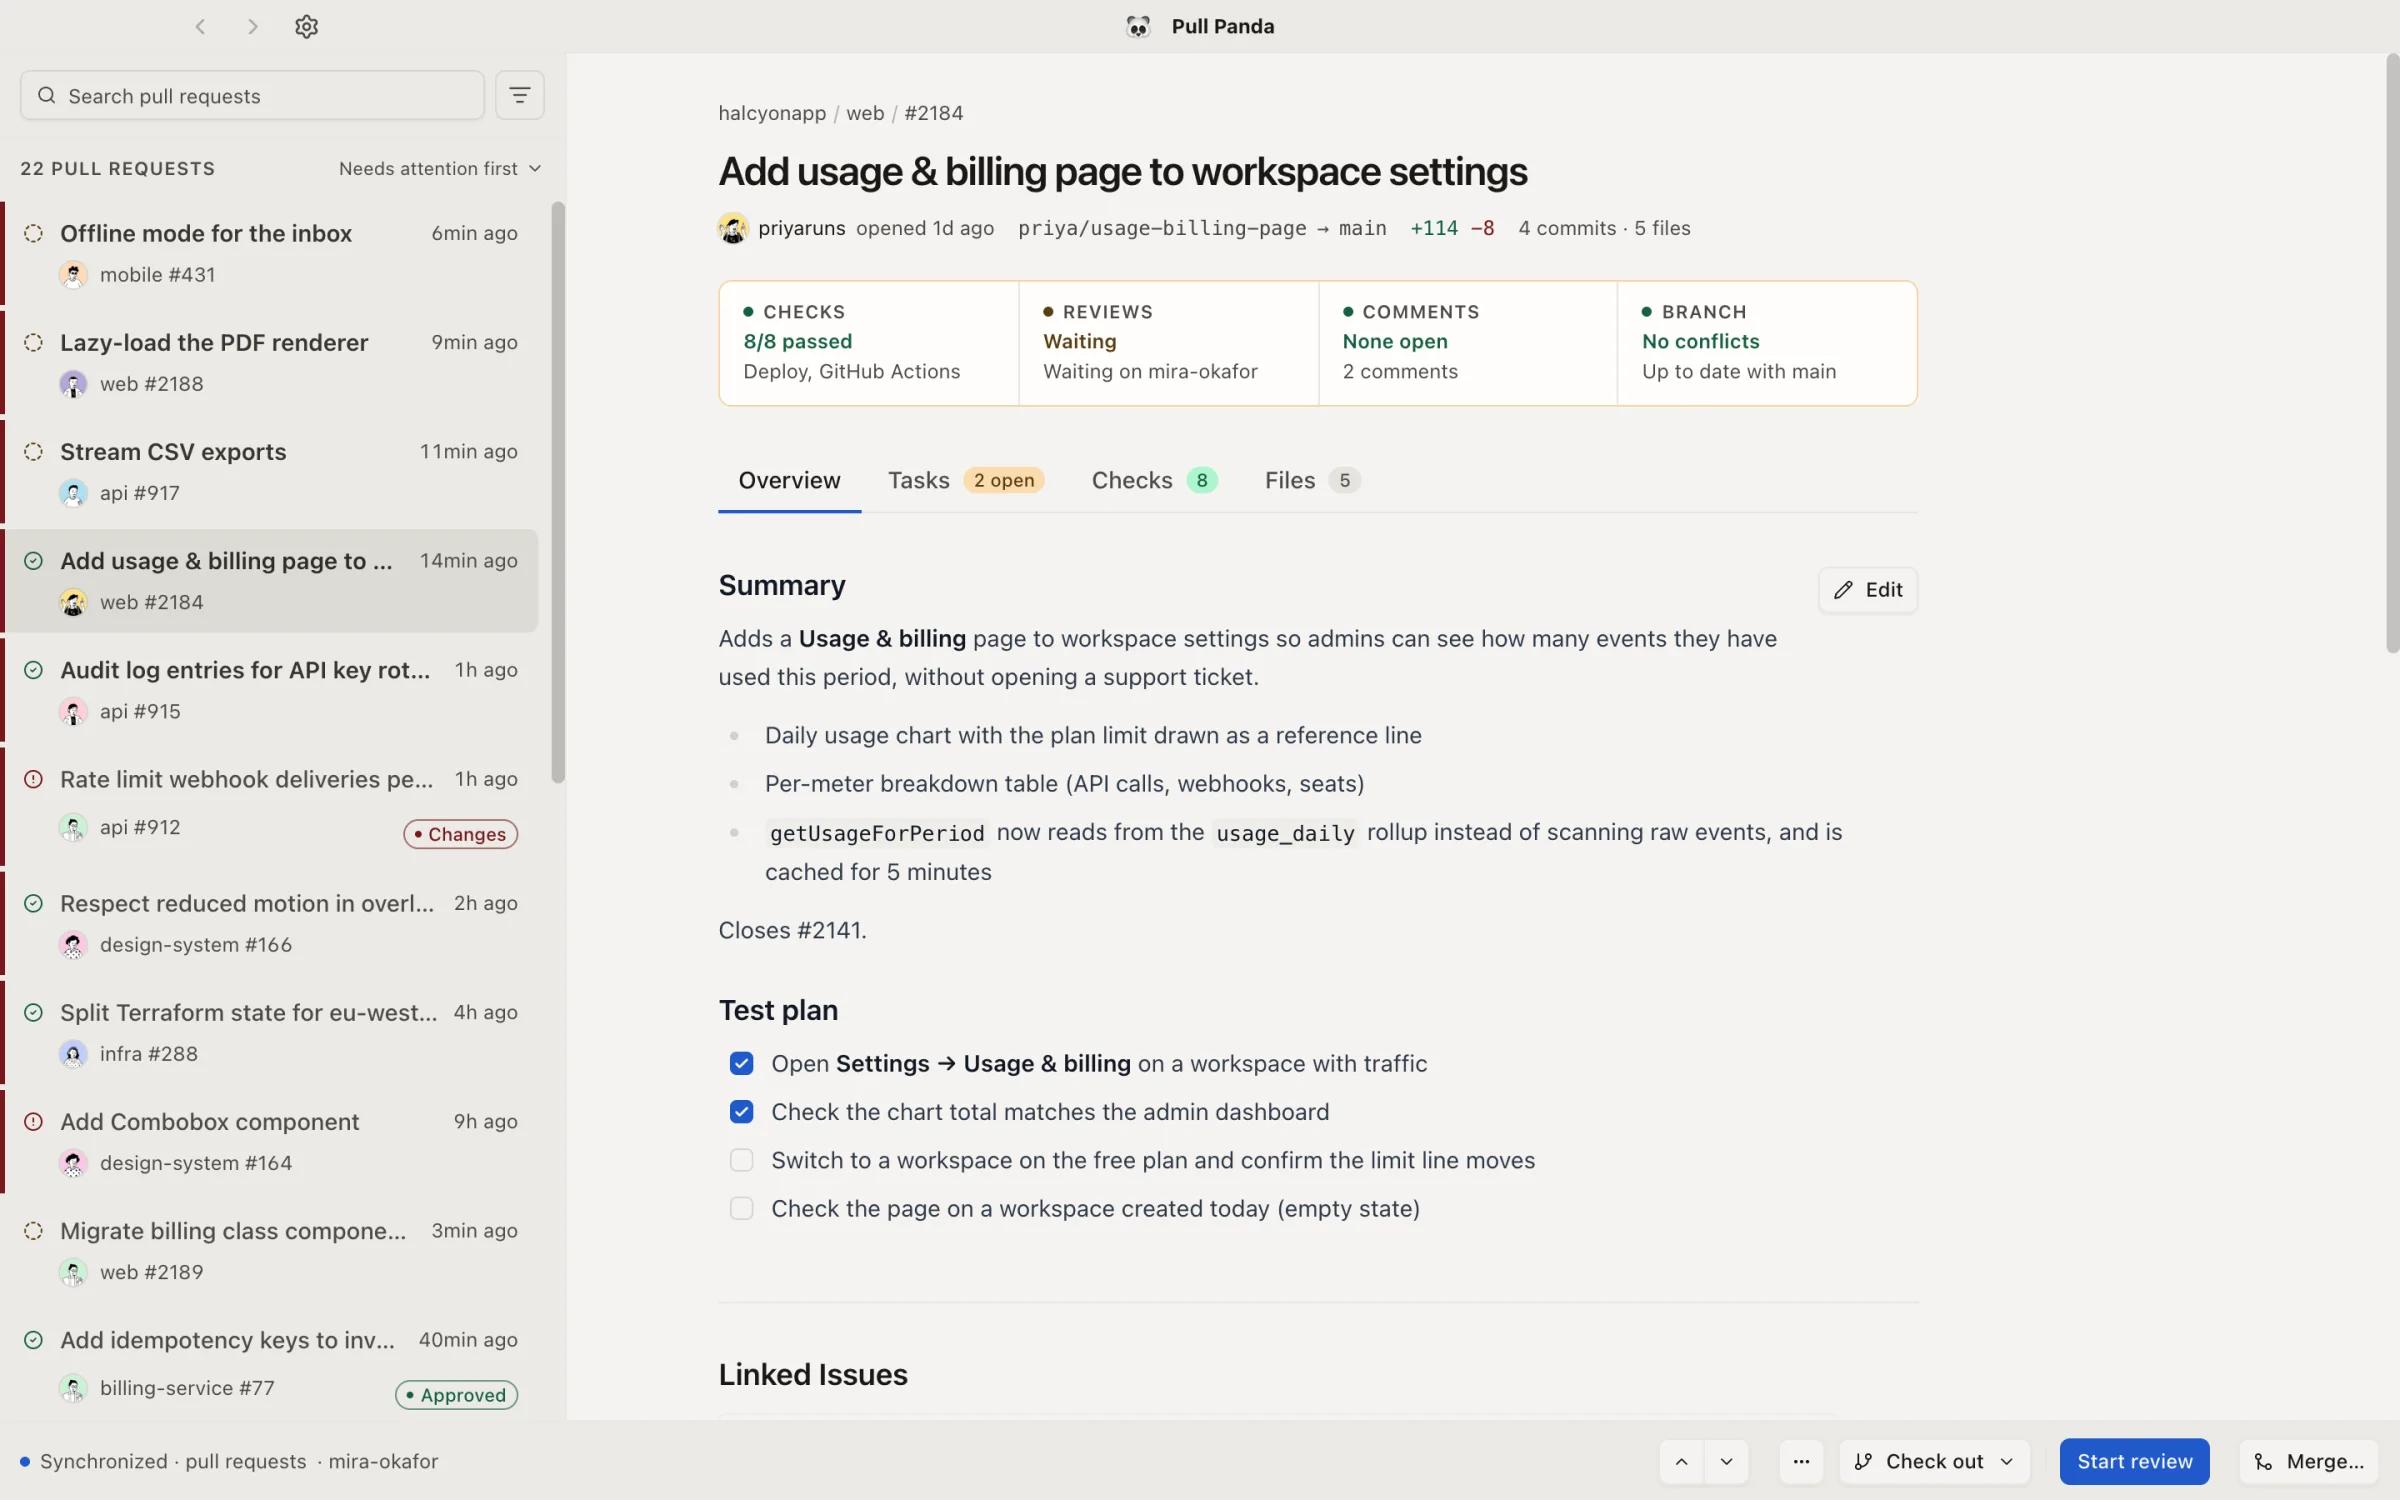Switch to the Tasks tab
The height and width of the screenshot is (1500, 2400).
966,481
